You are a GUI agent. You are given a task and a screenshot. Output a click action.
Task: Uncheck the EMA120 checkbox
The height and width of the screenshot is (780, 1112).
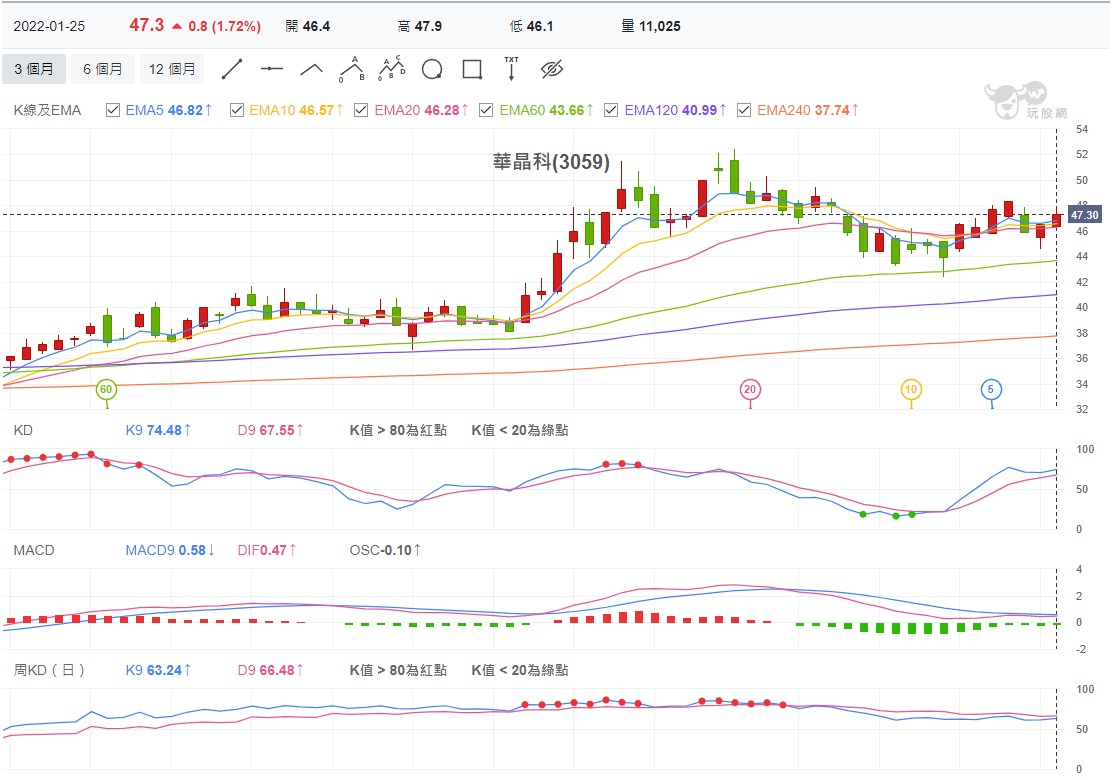pos(611,110)
